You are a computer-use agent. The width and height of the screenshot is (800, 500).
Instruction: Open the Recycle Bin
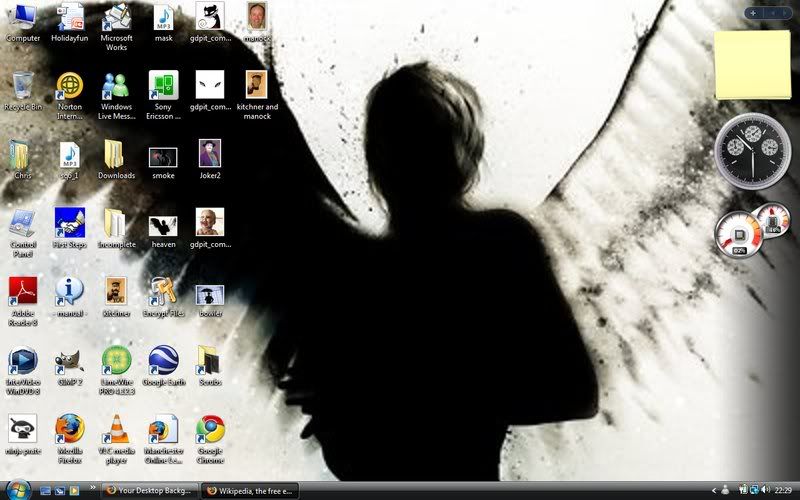tap(22, 86)
